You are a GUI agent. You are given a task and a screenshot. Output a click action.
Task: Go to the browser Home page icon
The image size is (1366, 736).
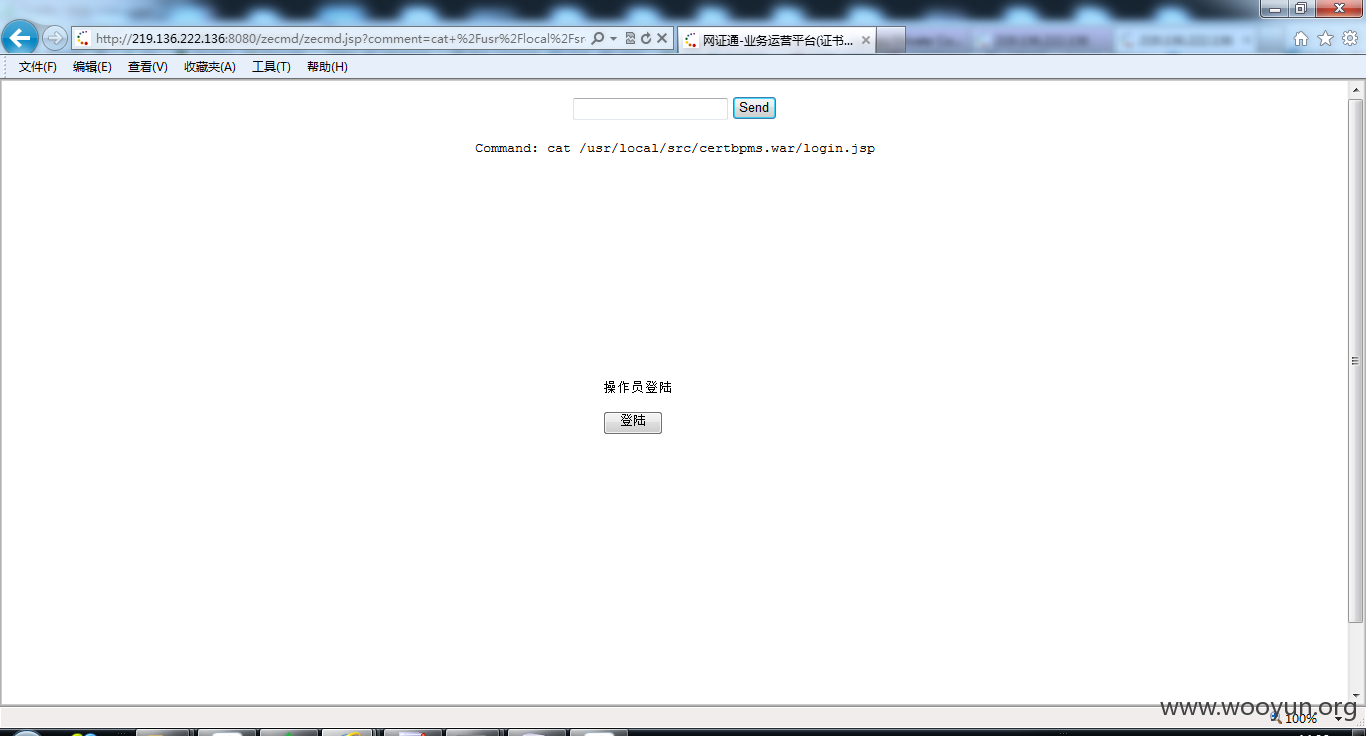click(1301, 39)
